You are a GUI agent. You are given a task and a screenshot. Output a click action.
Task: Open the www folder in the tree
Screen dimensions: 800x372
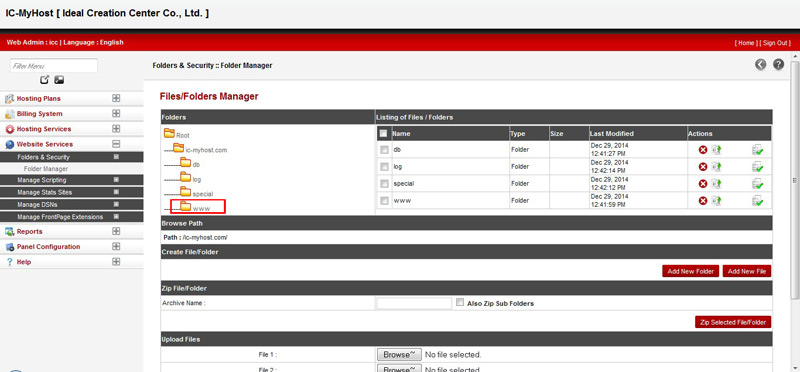pyautogui.click(x=195, y=208)
